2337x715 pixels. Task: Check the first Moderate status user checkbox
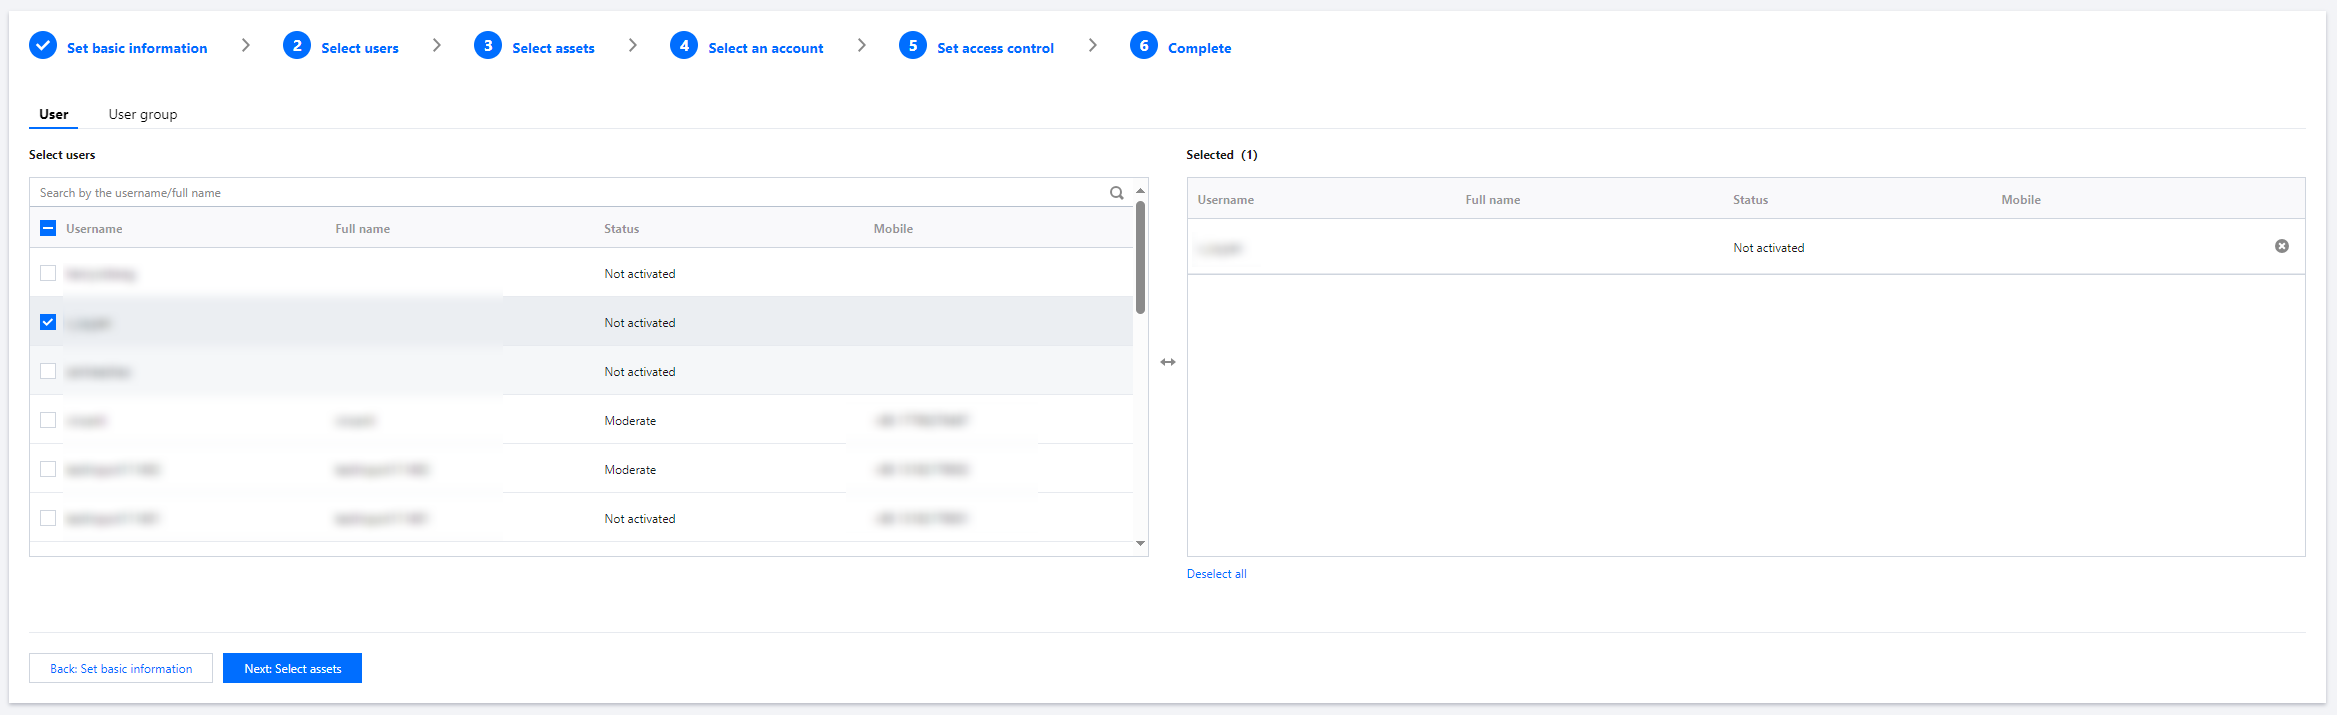(x=48, y=420)
